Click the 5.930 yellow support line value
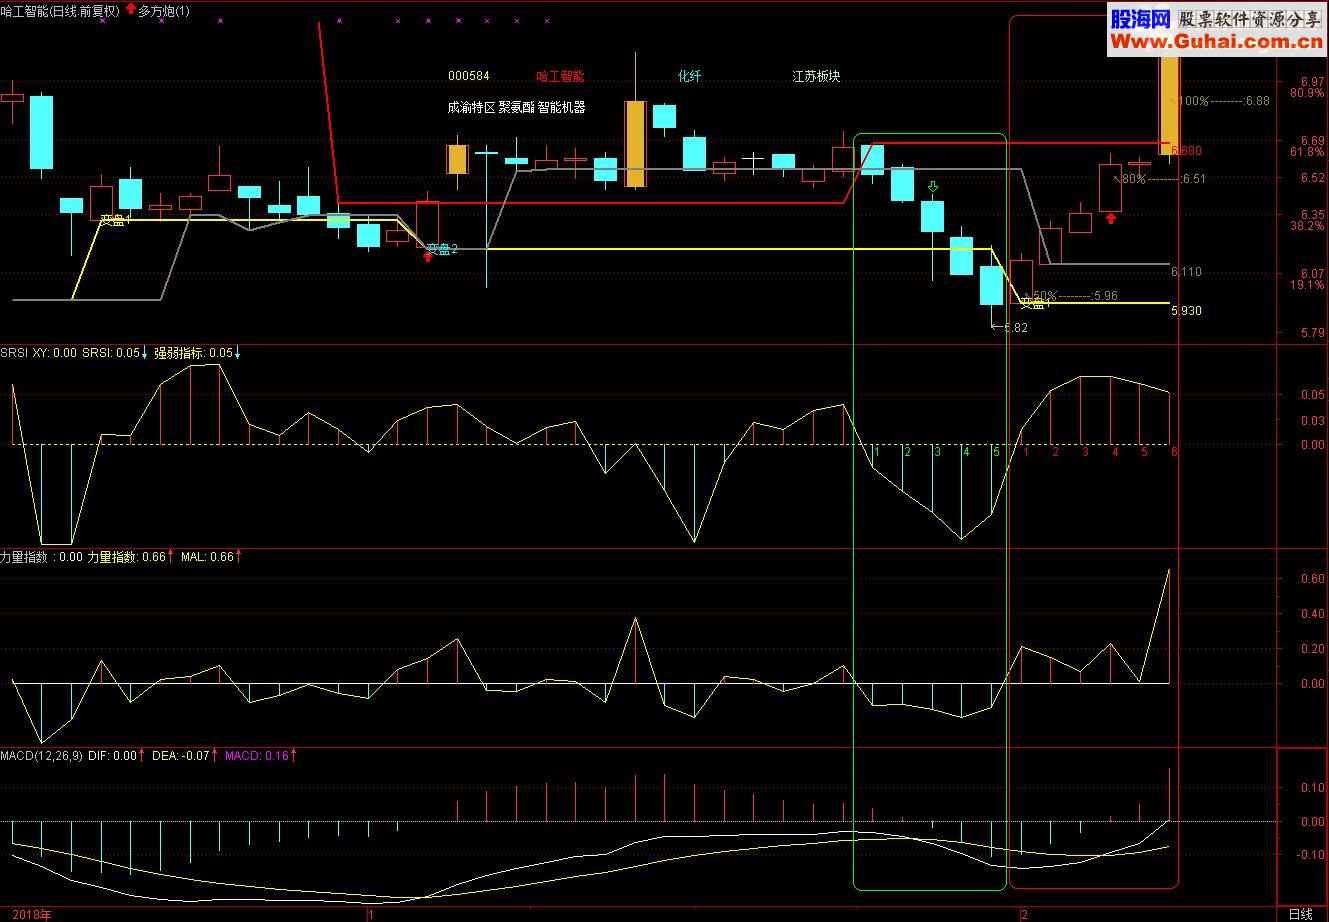This screenshot has width=1329, height=922. click(1186, 311)
